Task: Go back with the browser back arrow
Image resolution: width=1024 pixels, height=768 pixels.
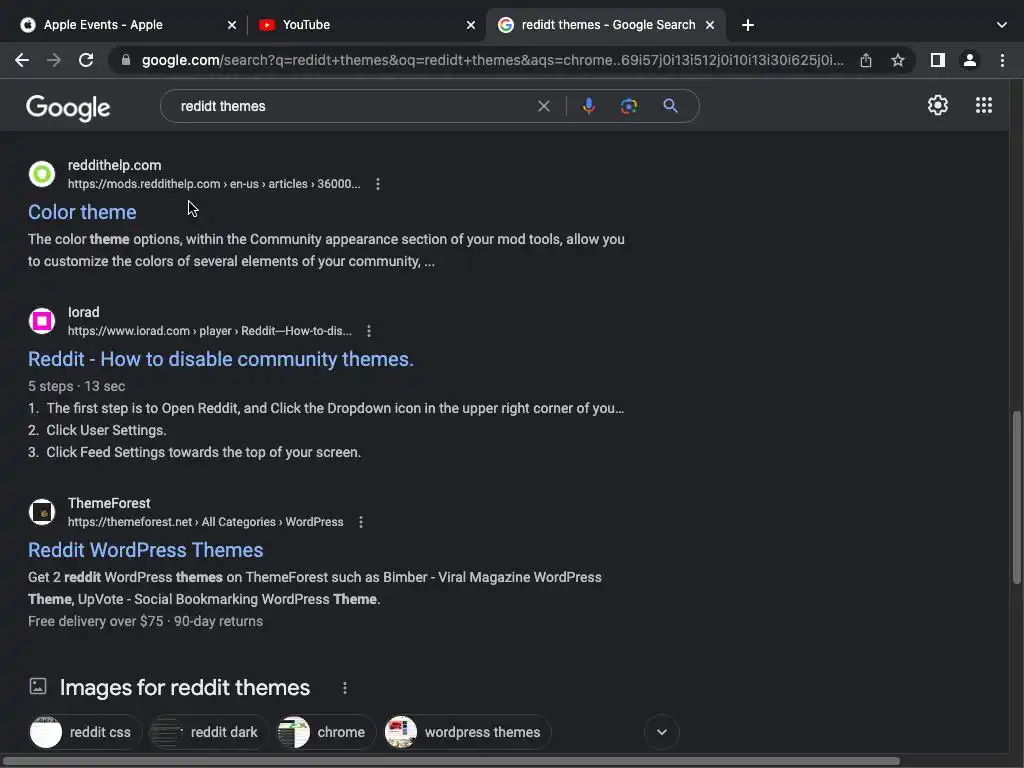Action: click(x=22, y=60)
